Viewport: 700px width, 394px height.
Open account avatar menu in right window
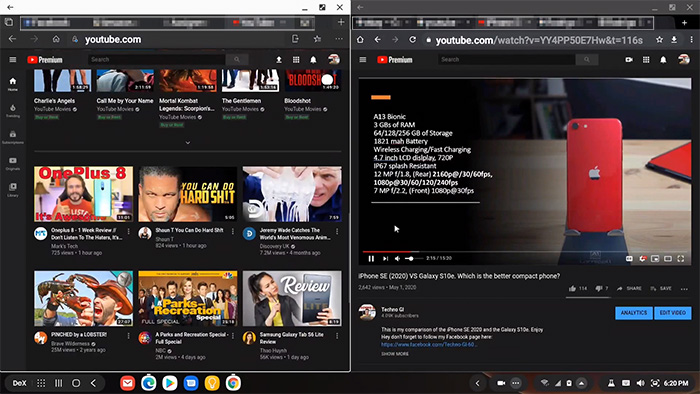click(x=683, y=59)
